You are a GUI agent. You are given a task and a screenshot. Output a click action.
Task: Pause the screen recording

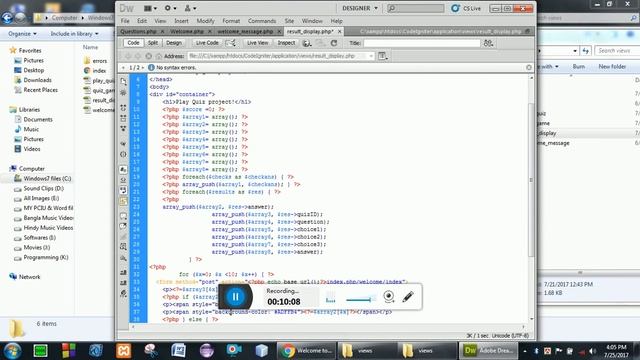(235, 297)
